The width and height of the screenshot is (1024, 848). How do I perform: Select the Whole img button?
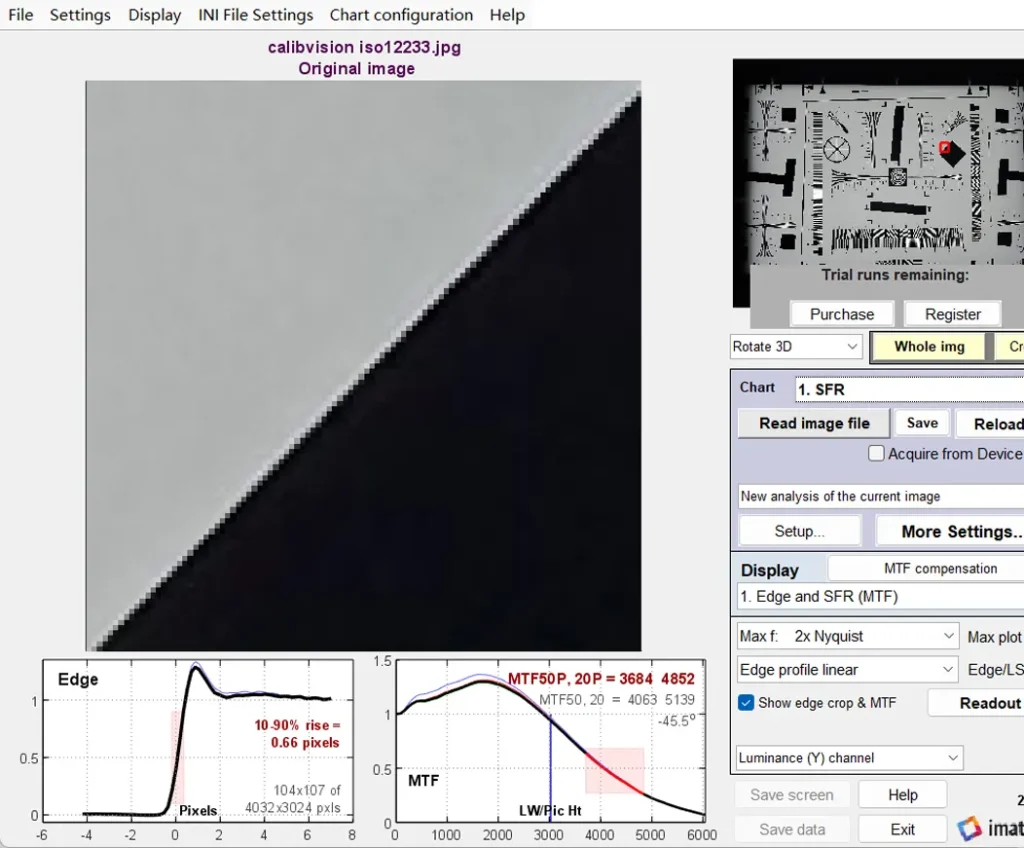929,347
